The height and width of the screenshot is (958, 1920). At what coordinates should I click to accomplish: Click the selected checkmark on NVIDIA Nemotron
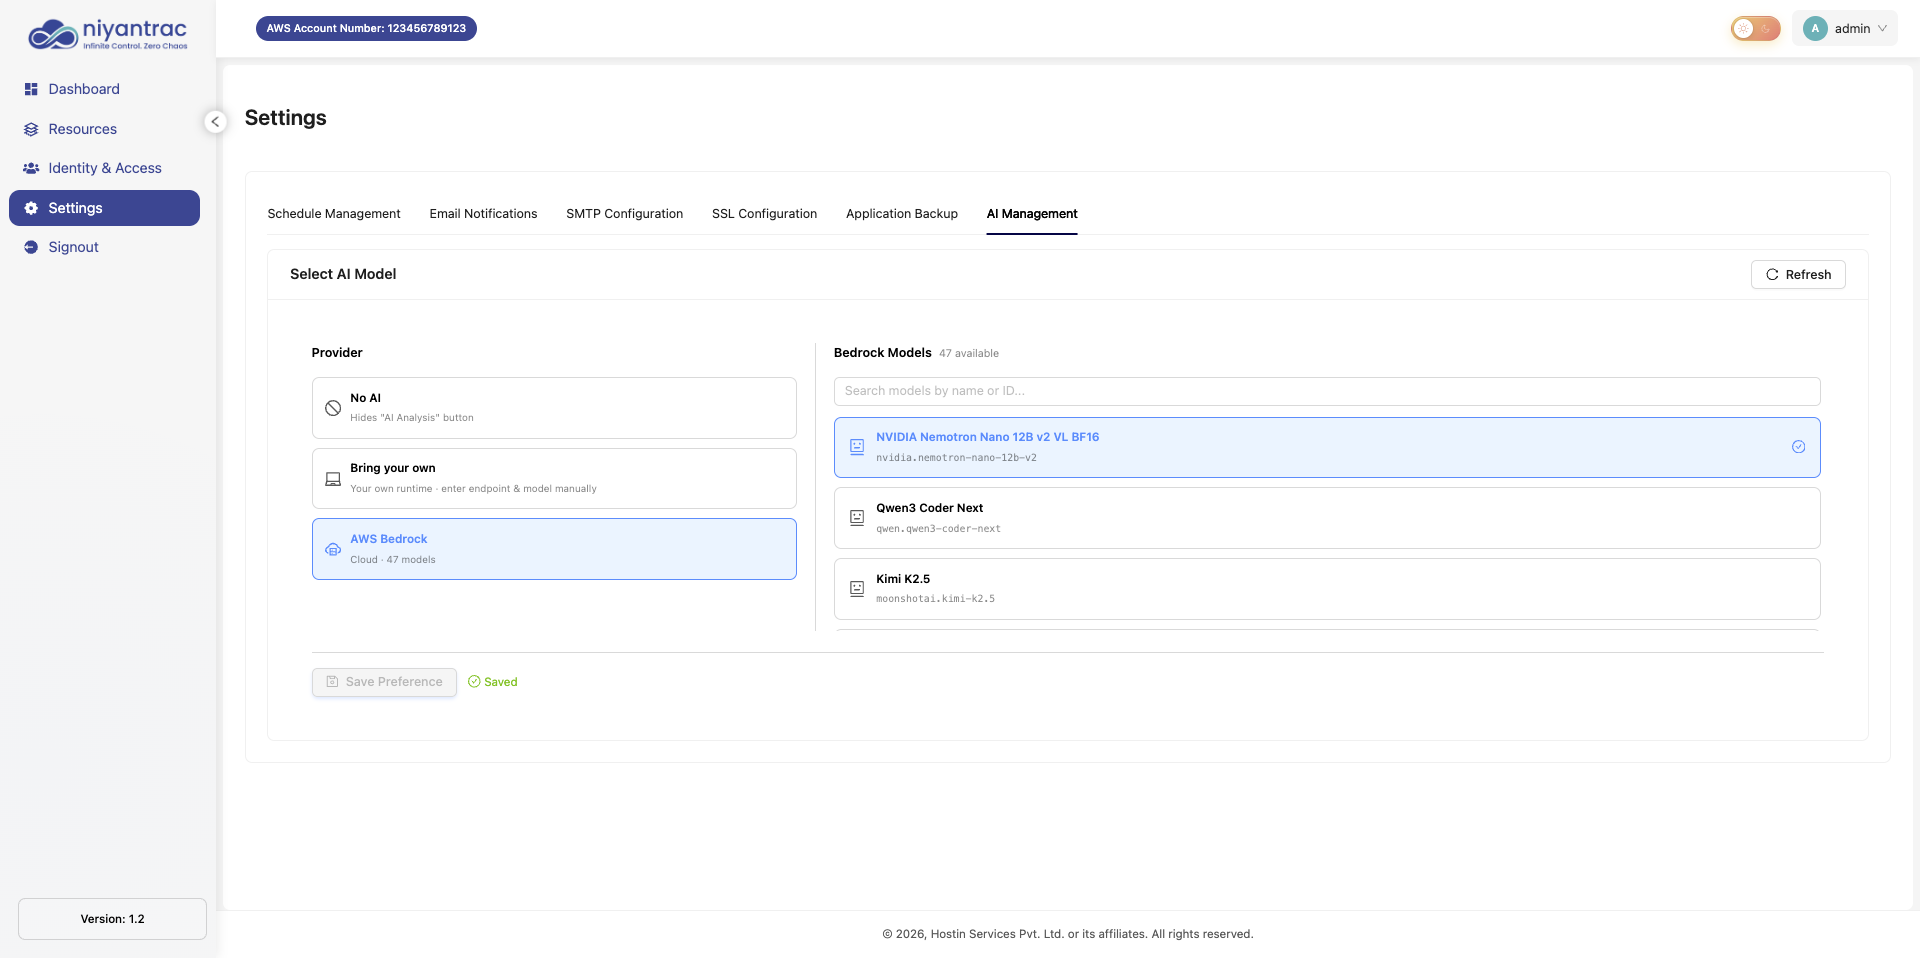click(1798, 447)
